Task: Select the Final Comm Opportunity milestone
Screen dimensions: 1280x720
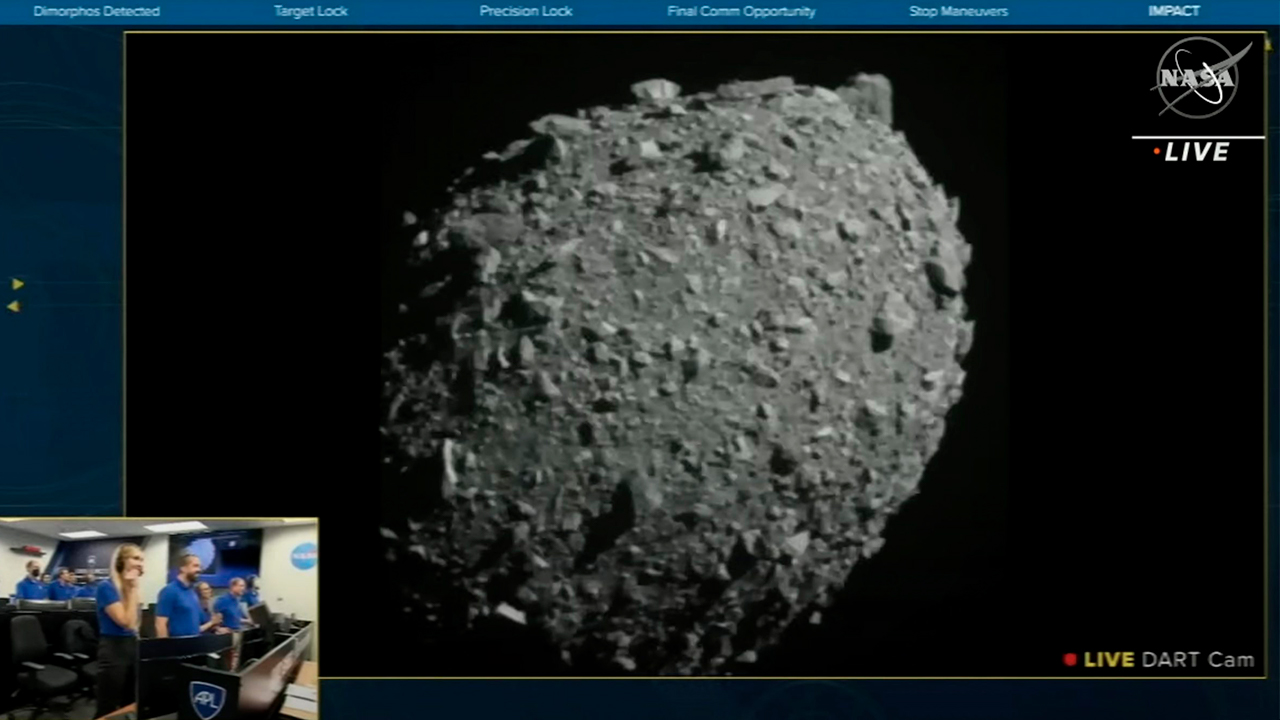Action: click(x=741, y=12)
